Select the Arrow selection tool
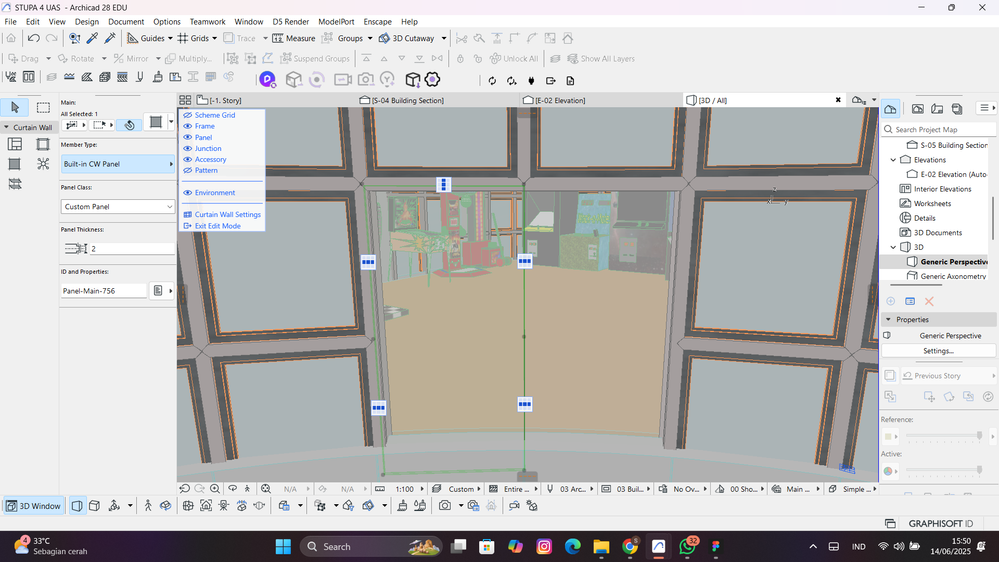The height and width of the screenshot is (562, 999). pos(15,108)
